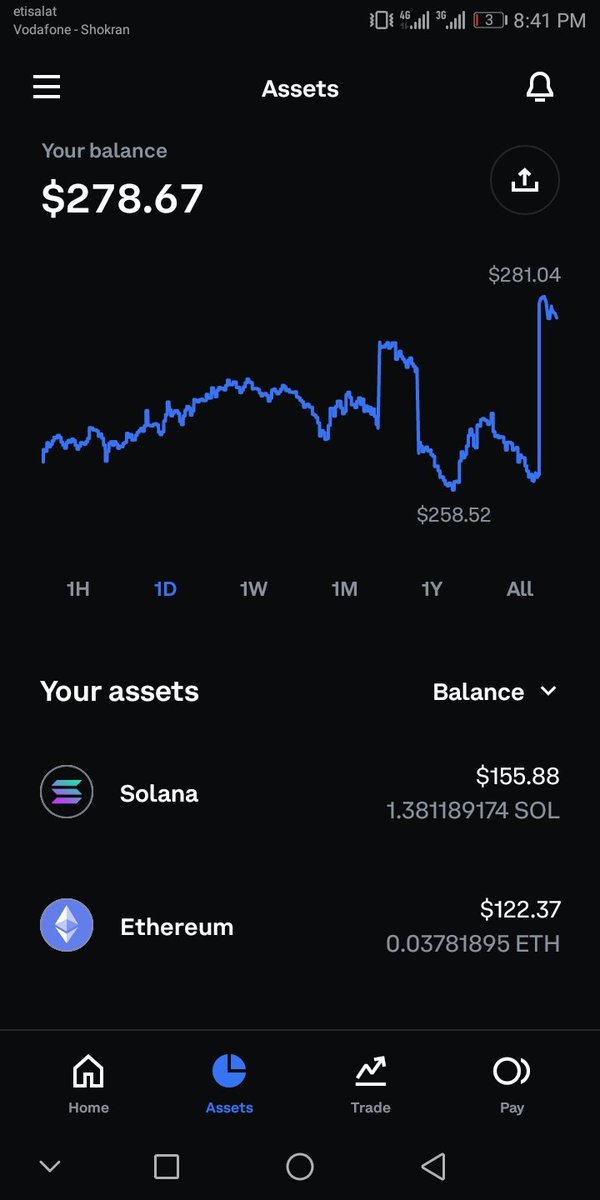Select the 1M chart time range
Viewport: 600px width, 1200px height.
coord(344,589)
